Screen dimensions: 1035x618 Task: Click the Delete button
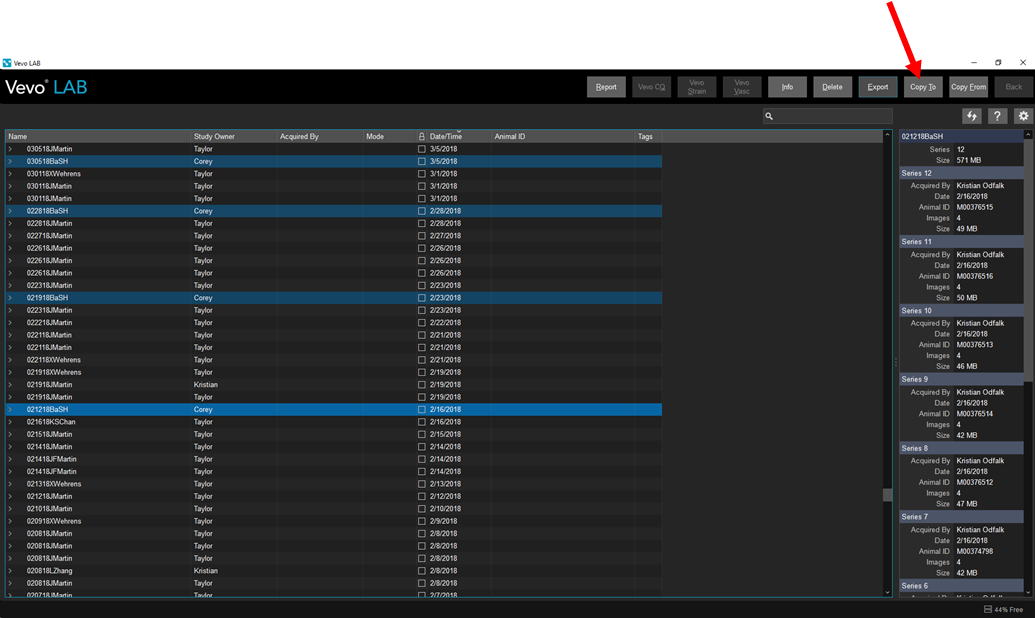[x=832, y=87]
